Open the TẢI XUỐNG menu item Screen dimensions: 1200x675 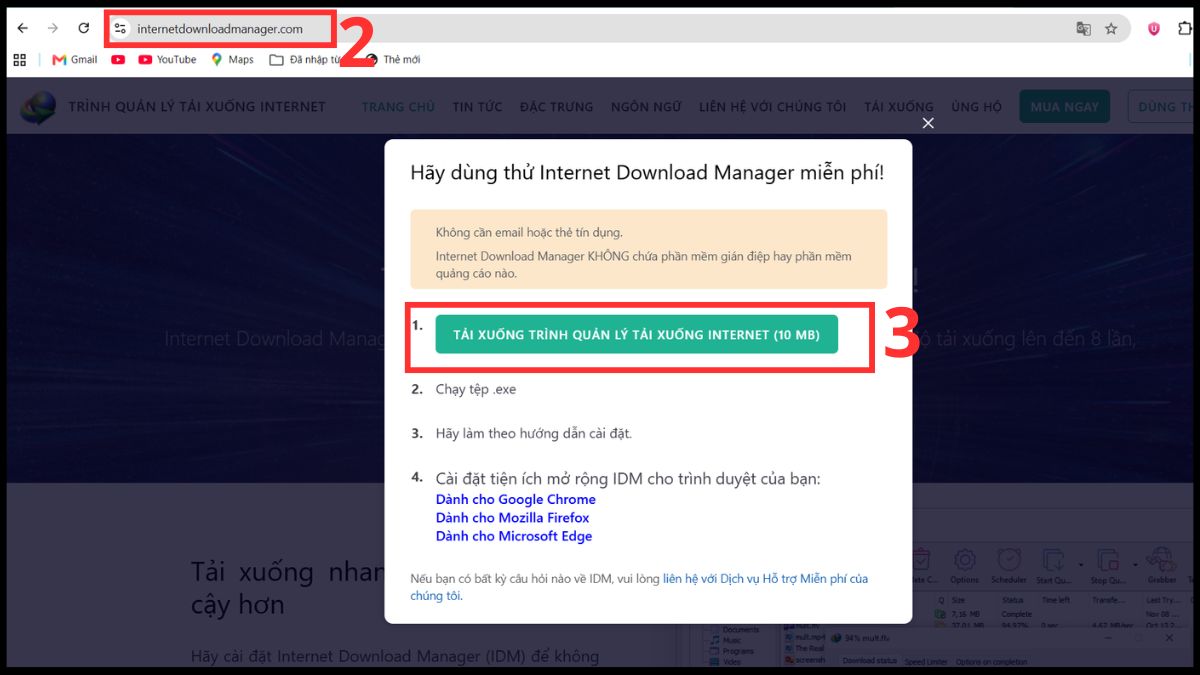[x=898, y=107]
